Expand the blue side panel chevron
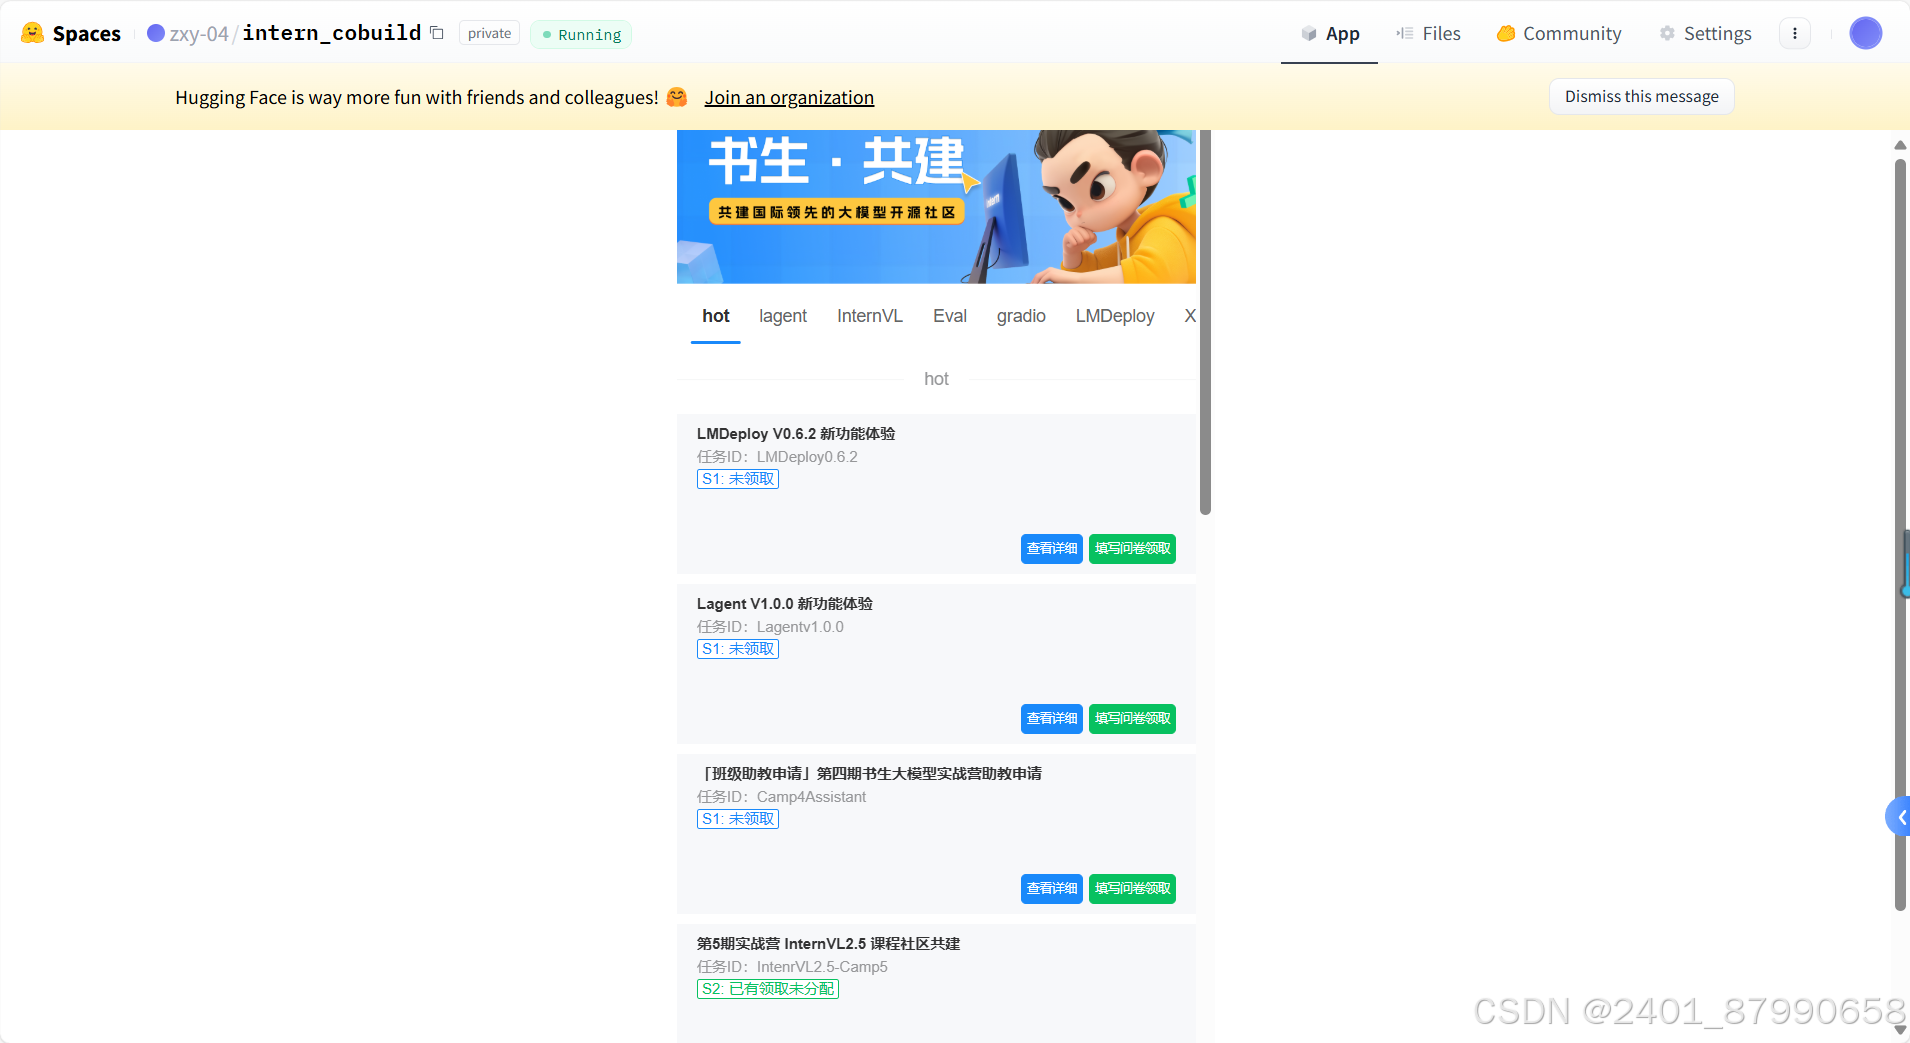1910x1043 pixels. 1899,817
